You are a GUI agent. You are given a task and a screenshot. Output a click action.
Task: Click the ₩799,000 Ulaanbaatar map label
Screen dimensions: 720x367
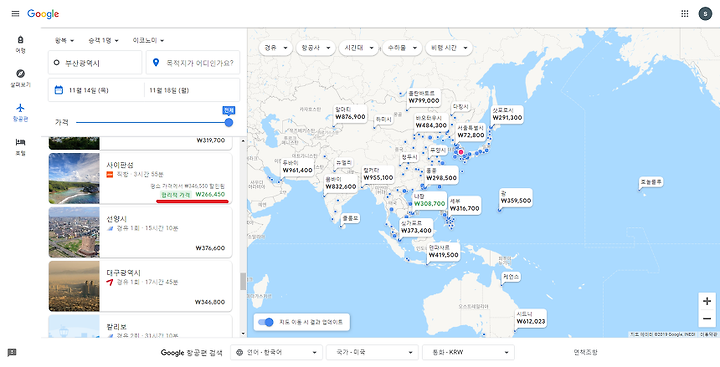[424, 97]
